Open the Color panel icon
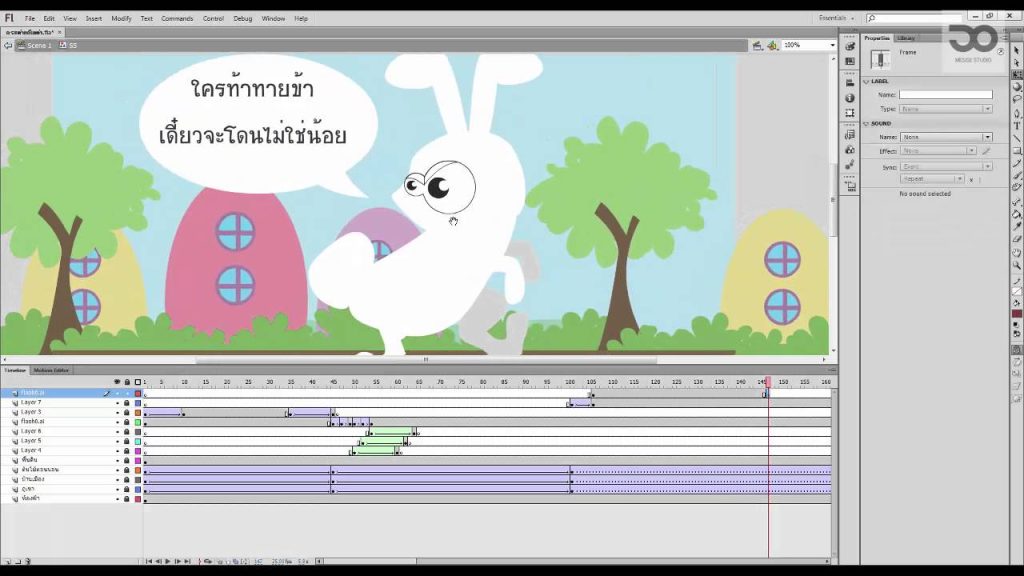The width and height of the screenshot is (1024, 576). (x=850, y=46)
